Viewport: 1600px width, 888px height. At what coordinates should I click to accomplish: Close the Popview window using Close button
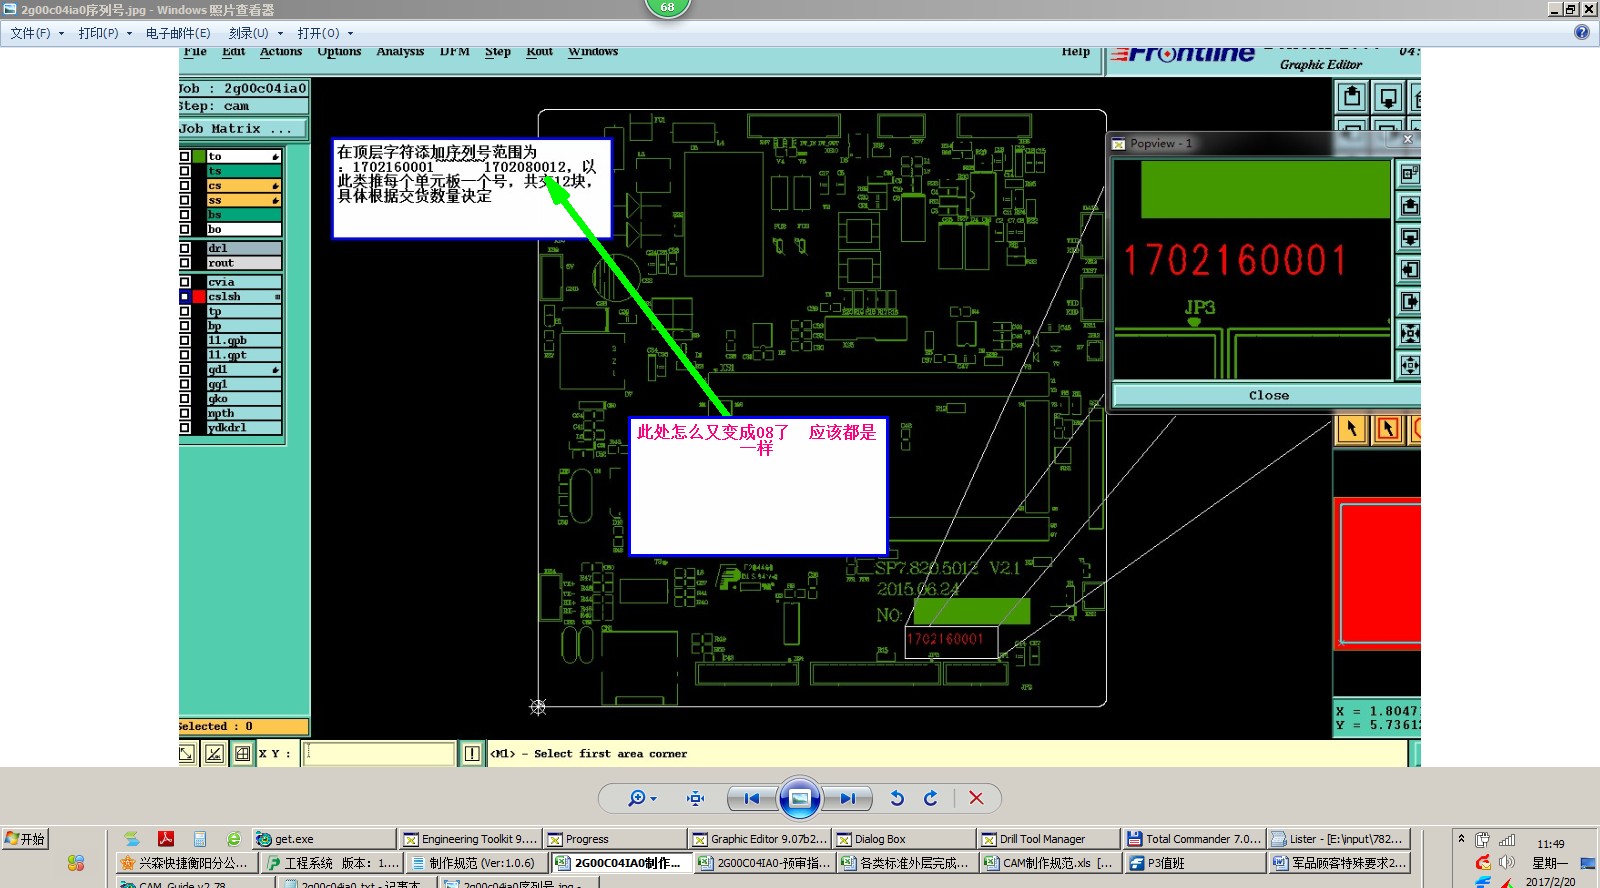coord(1268,395)
